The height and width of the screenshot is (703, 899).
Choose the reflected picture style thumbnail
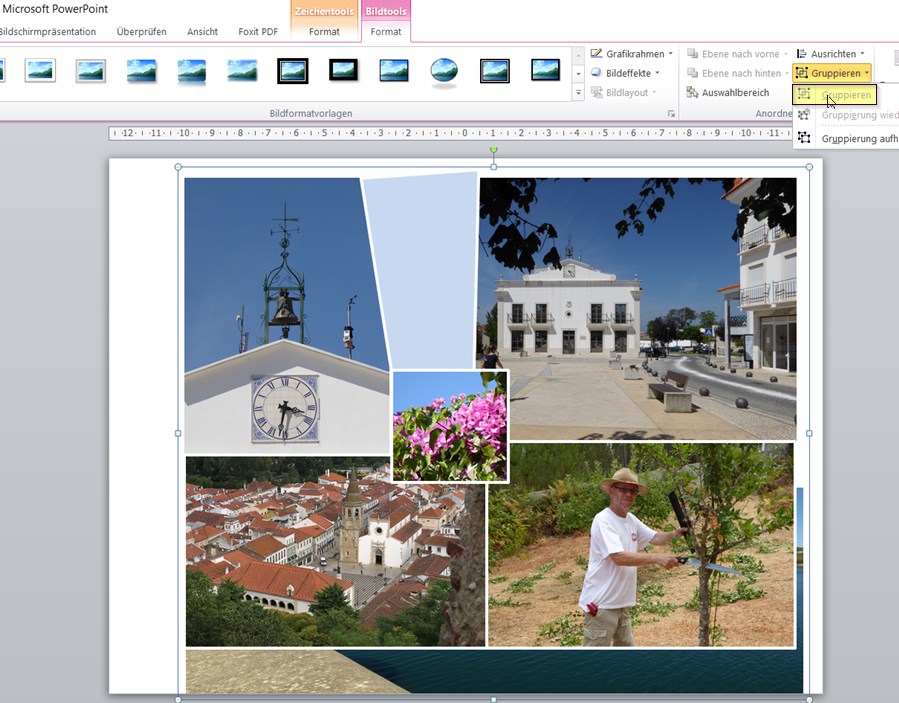click(x=191, y=70)
